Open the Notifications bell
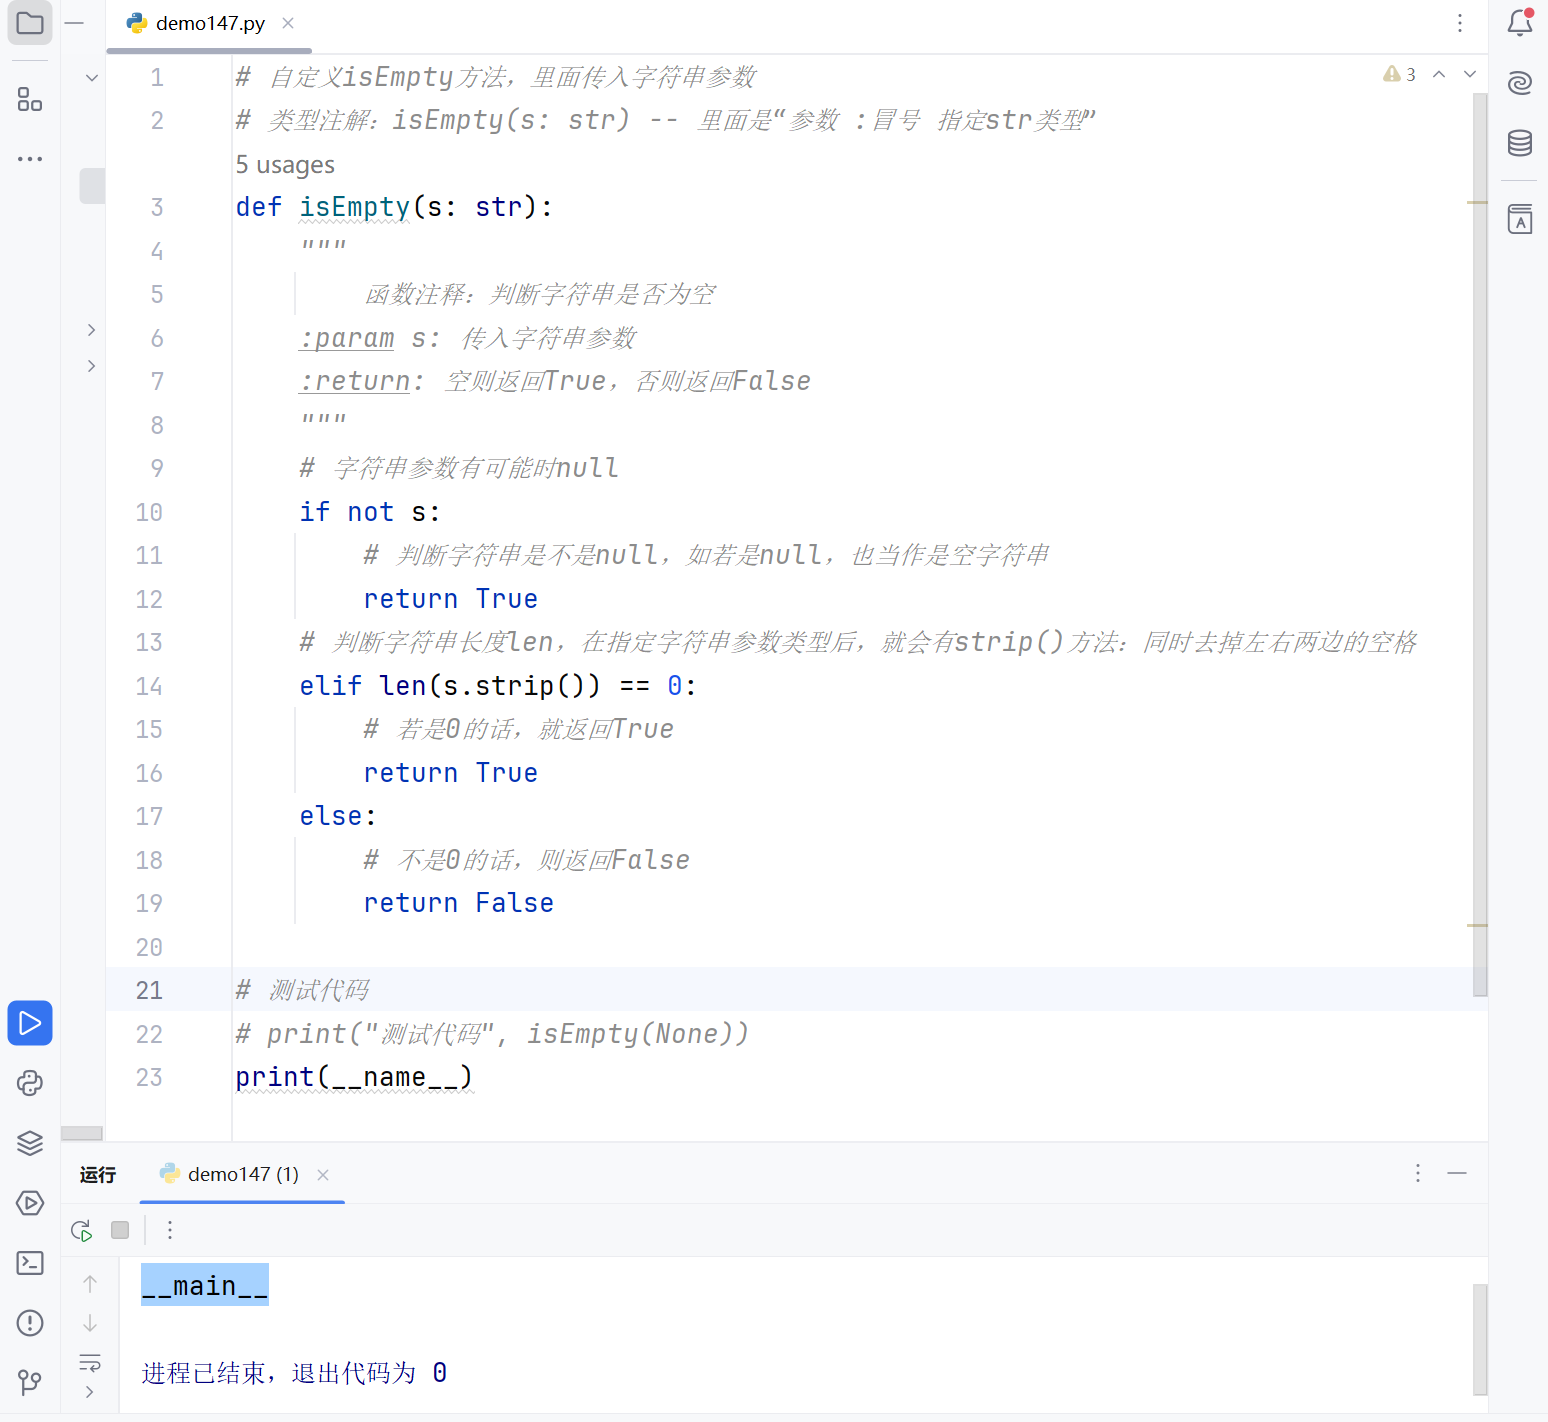 (1520, 22)
